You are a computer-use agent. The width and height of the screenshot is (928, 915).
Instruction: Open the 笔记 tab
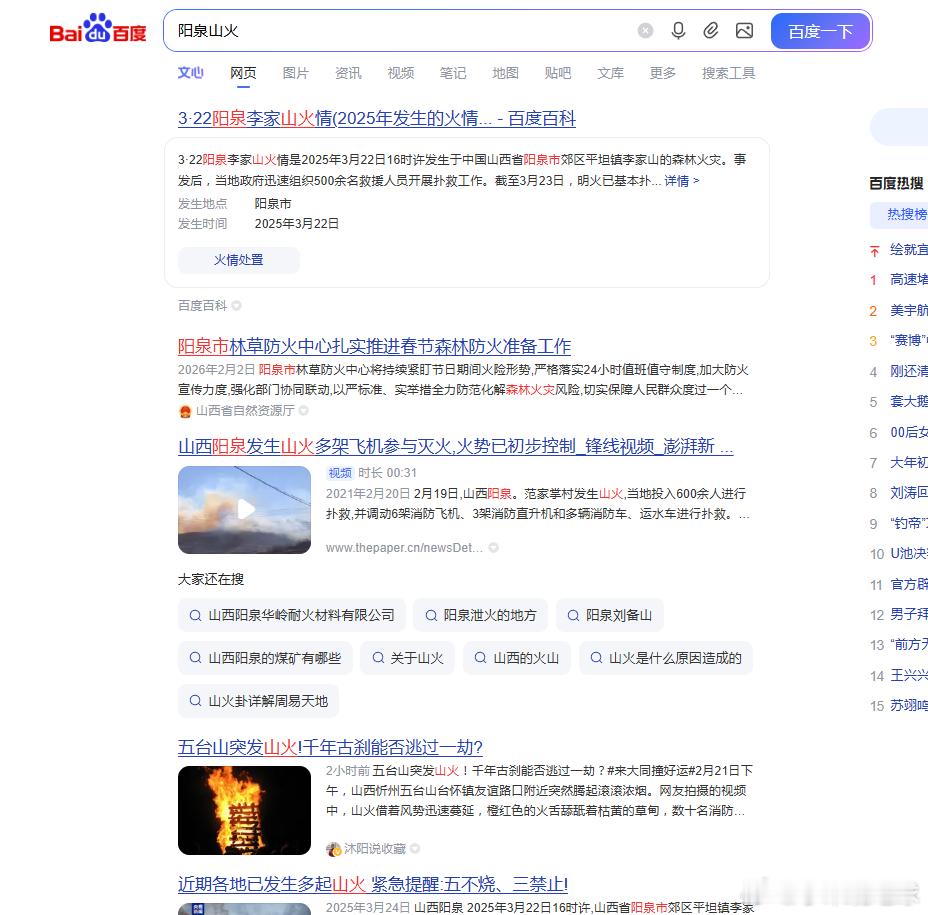(453, 73)
